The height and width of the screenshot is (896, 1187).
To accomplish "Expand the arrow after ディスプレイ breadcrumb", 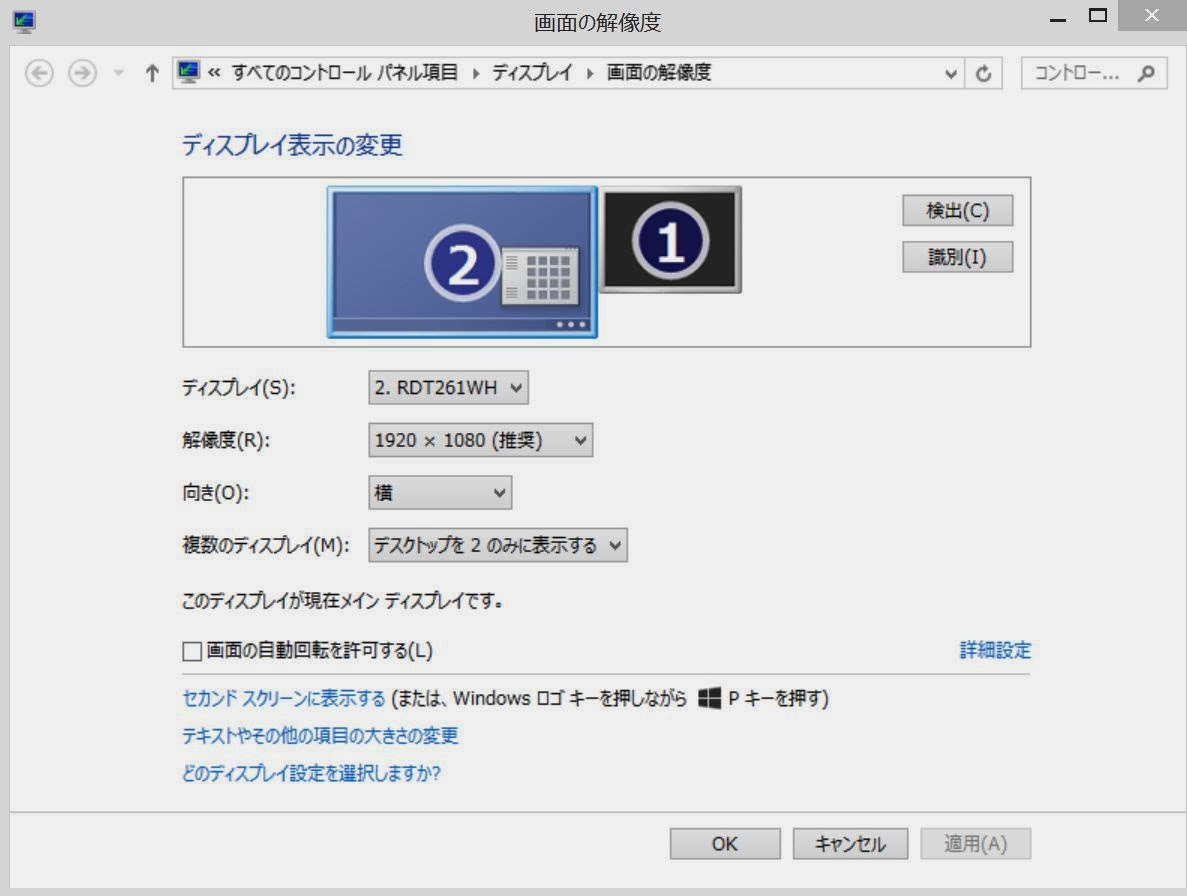I will [590, 73].
